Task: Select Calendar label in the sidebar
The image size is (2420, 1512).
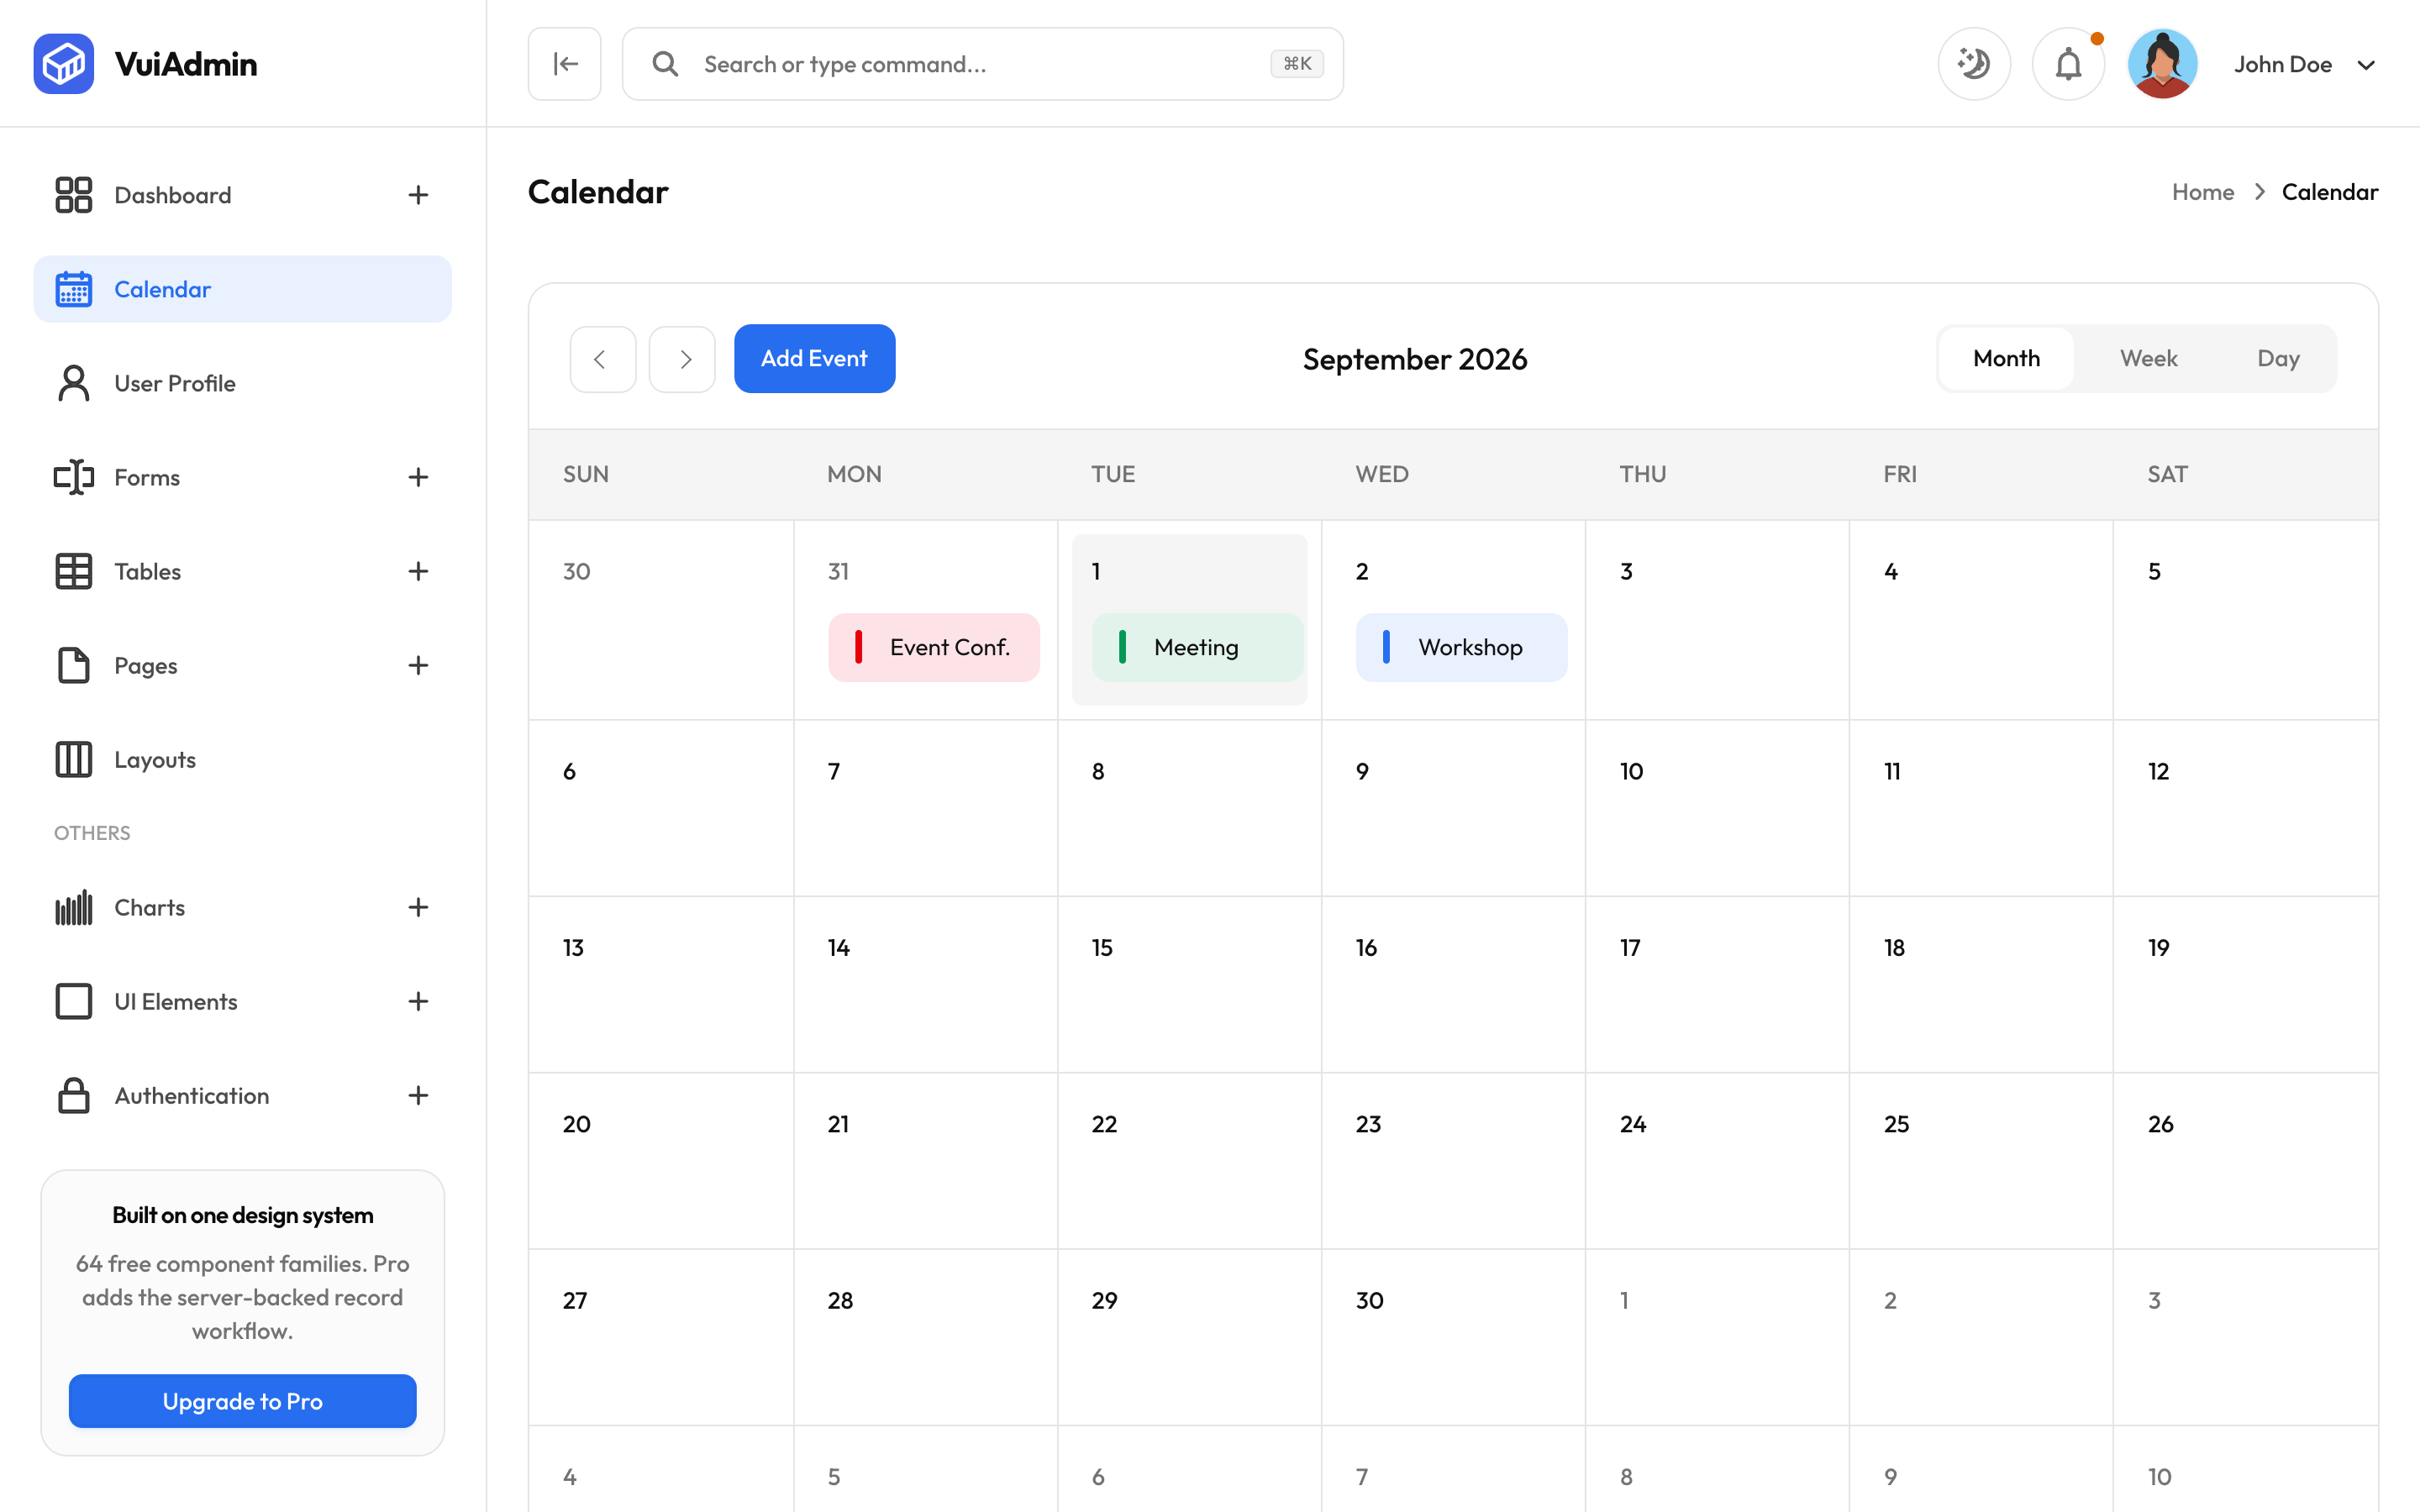Action: point(162,289)
